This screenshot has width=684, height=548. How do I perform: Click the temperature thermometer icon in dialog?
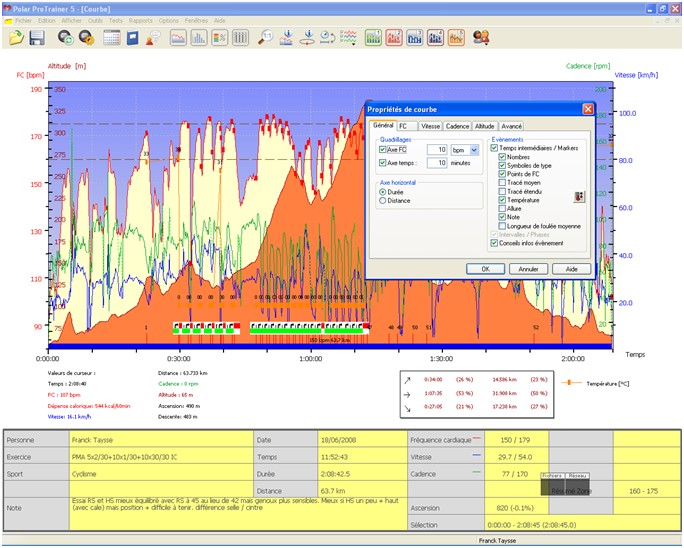click(x=578, y=197)
